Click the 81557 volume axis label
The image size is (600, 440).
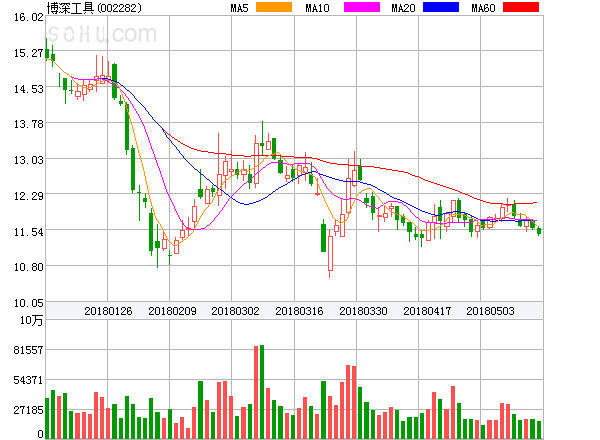(x=29, y=350)
